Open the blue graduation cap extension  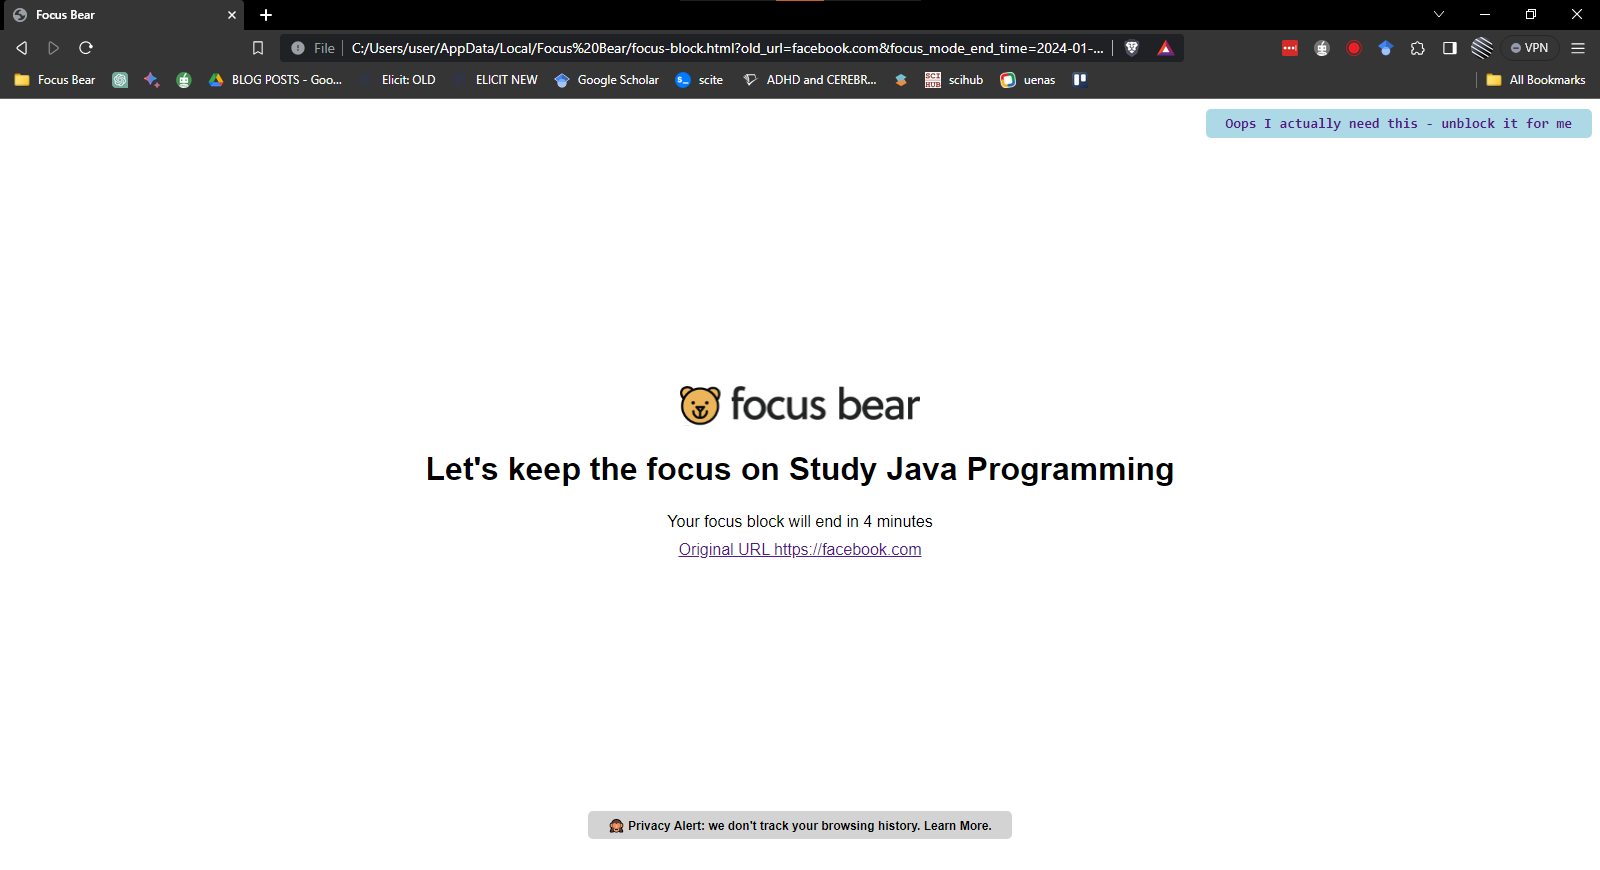coord(1386,48)
